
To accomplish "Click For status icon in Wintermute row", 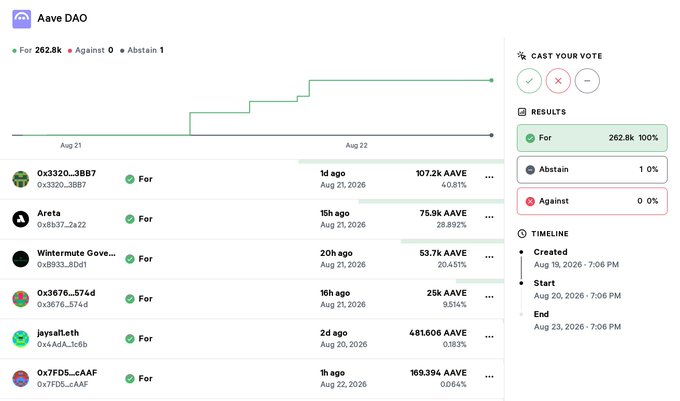I will click(x=130, y=259).
